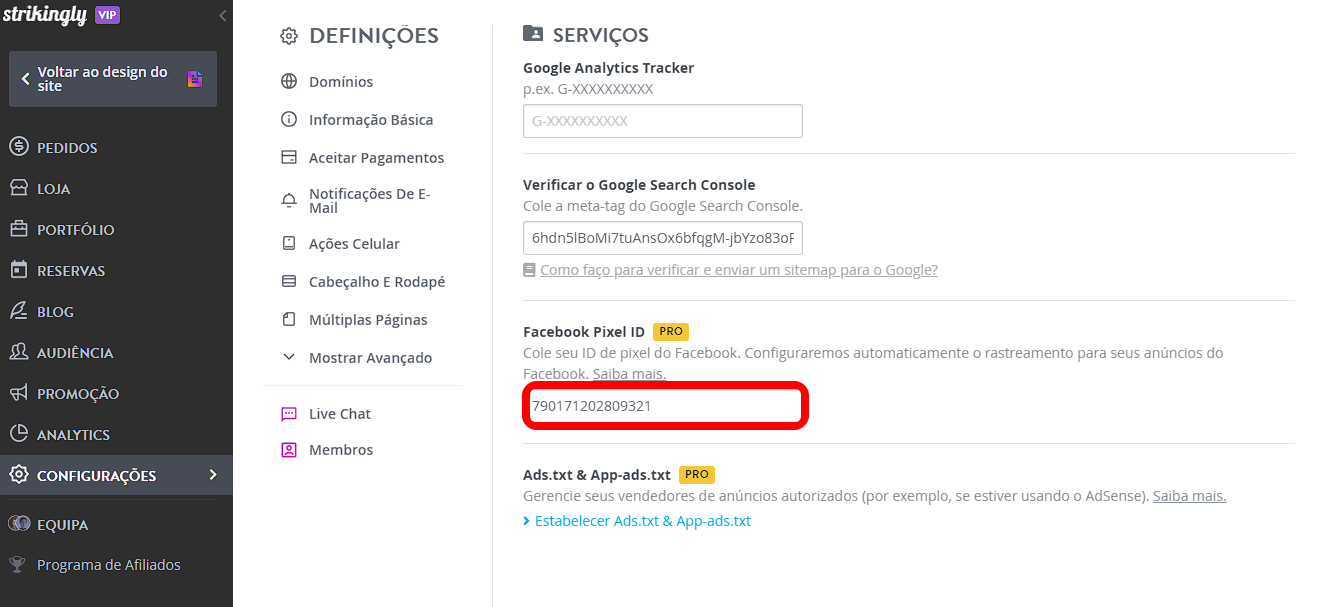Select the Notificações De E-Mail bell icon
The height and width of the screenshot is (607, 1321).
pyautogui.click(x=289, y=201)
